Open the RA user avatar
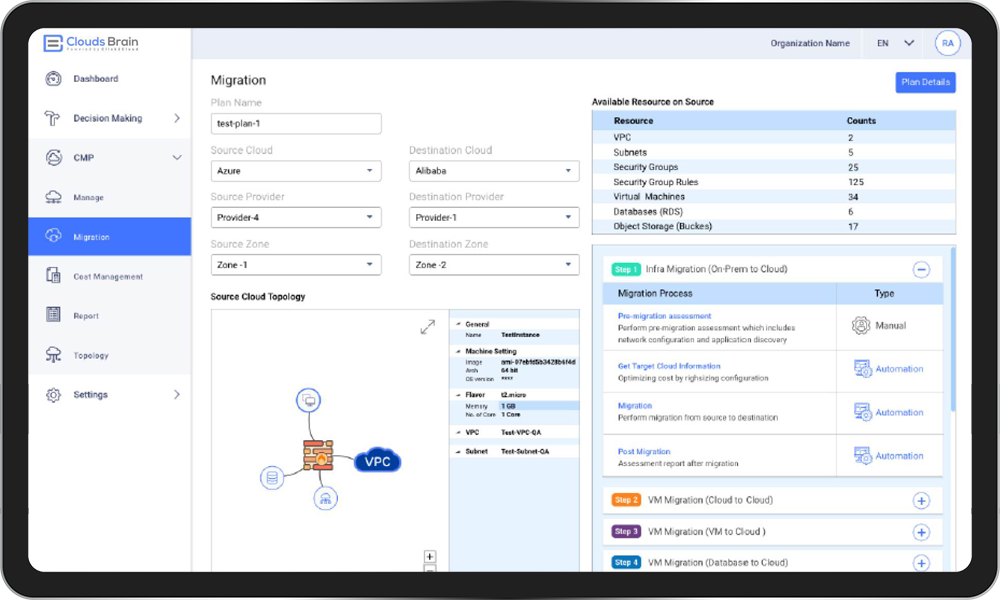The width and height of the screenshot is (1000, 600). coord(948,43)
